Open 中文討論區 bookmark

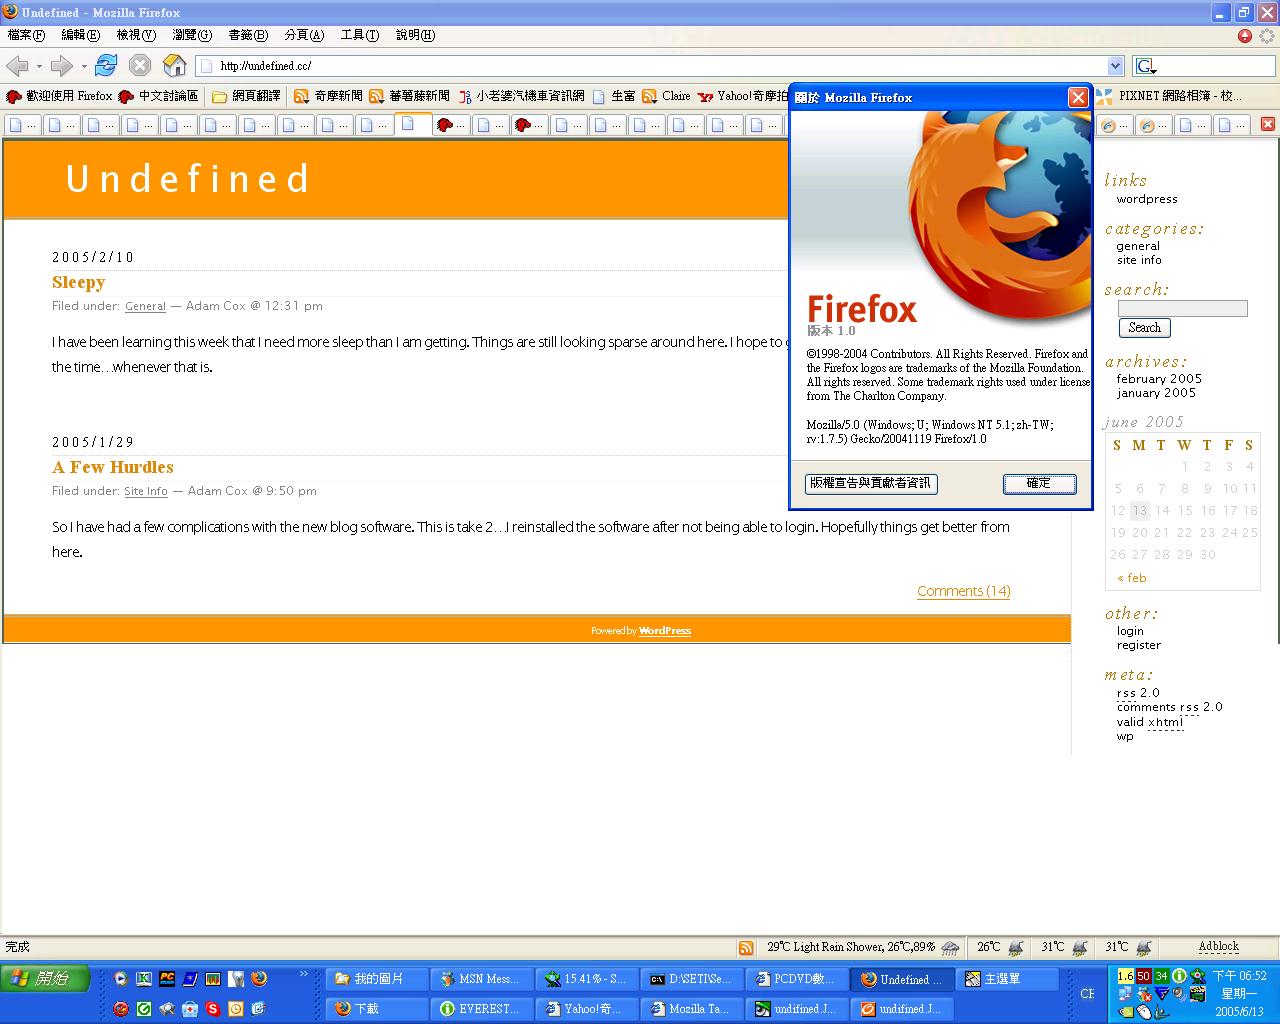coord(158,96)
